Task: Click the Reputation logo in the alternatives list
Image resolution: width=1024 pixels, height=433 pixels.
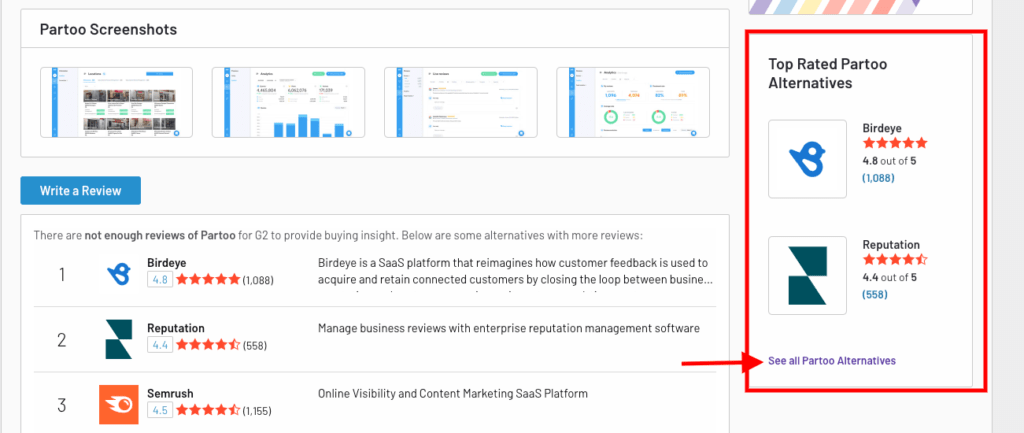Action: [119, 339]
